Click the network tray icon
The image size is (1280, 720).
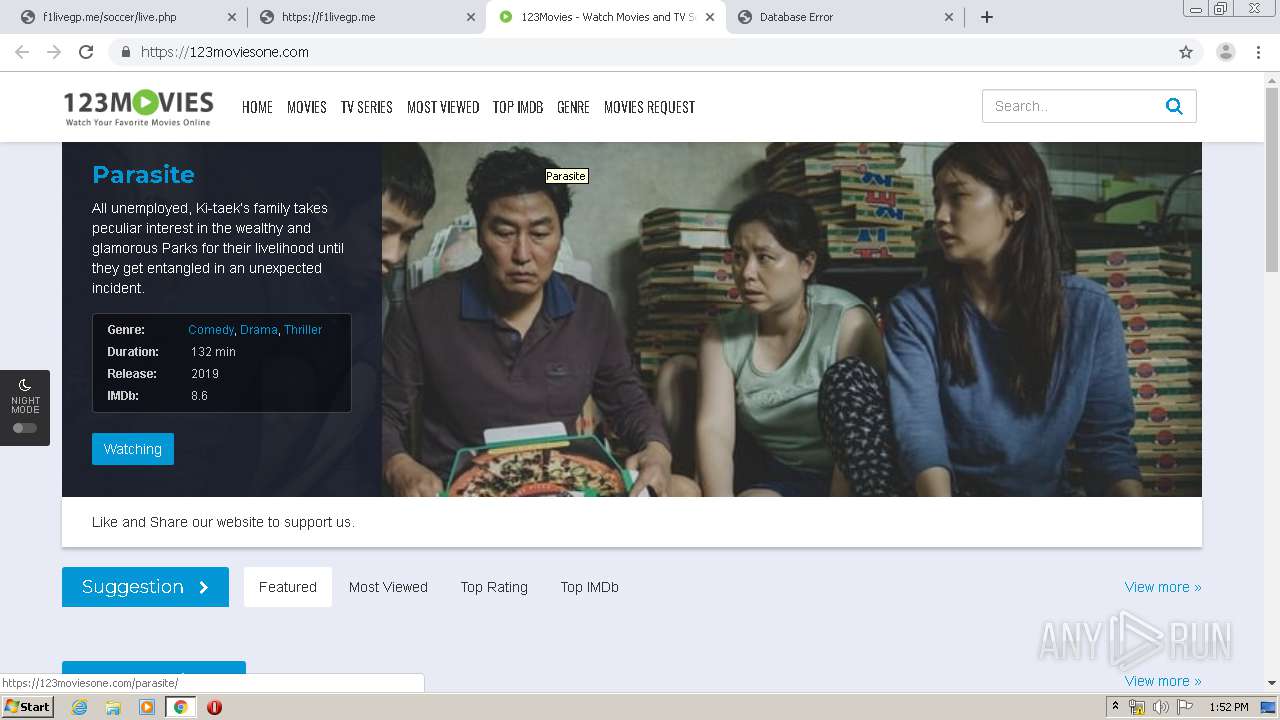point(1137,707)
